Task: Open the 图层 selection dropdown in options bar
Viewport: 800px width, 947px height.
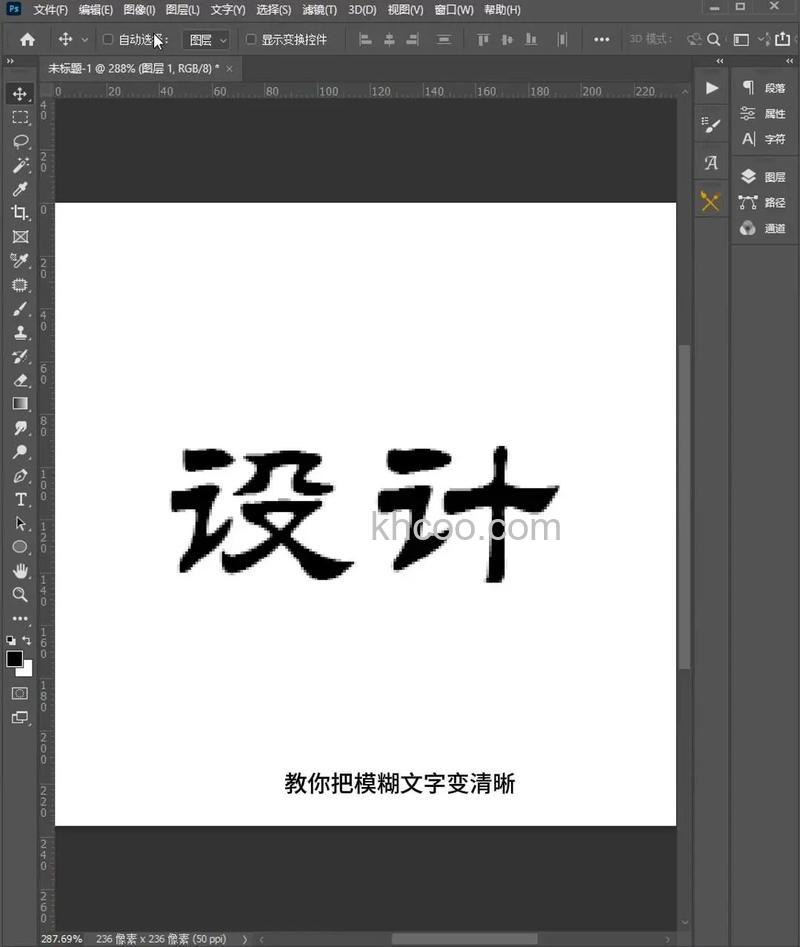Action: click(205, 40)
